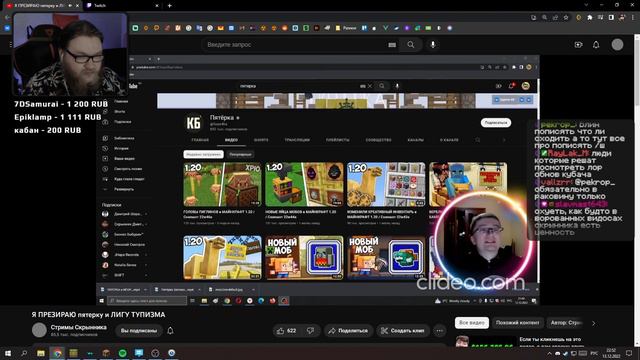The width and height of the screenshot is (640, 360).
Task: Open File Explorer from the taskbar
Action: [x=40, y=353]
